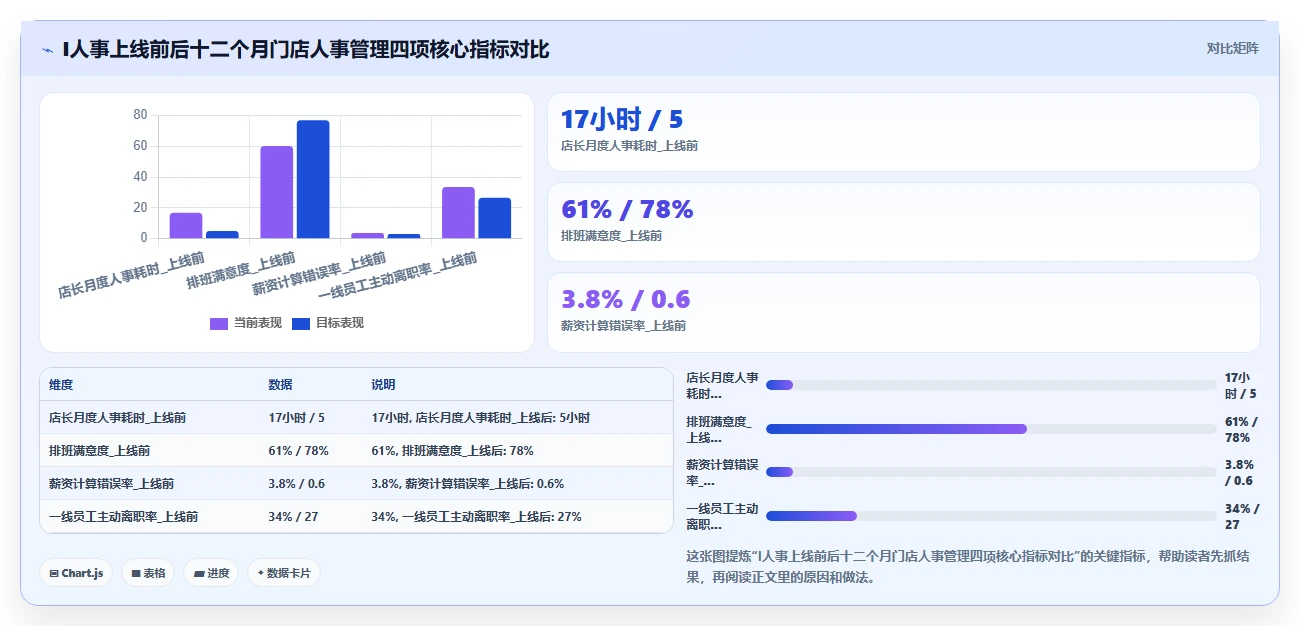Click description cell ending 上线后: 27%
Screen dimensions: 1300x626
coord(477,517)
